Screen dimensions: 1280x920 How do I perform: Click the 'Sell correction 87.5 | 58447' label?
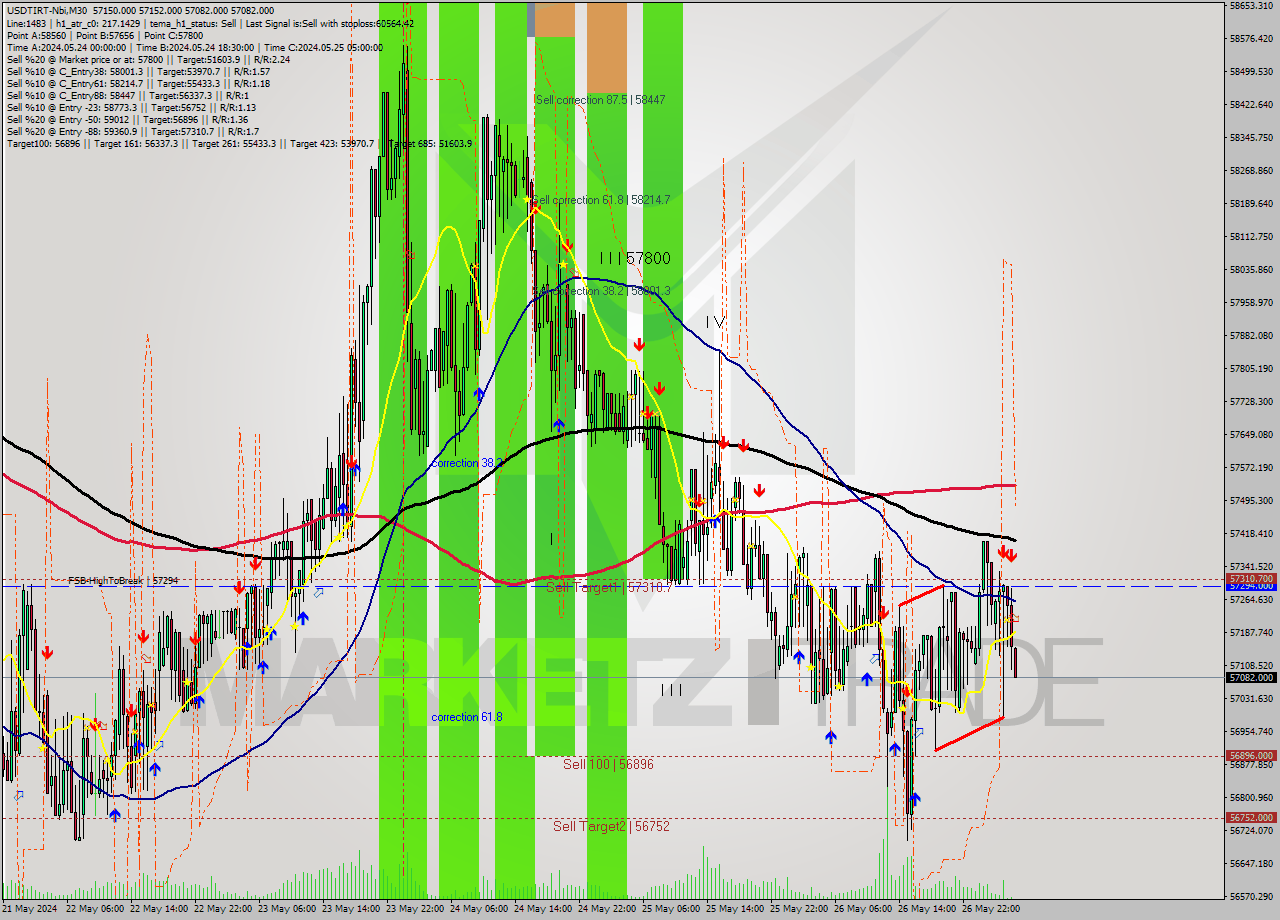coord(600,100)
